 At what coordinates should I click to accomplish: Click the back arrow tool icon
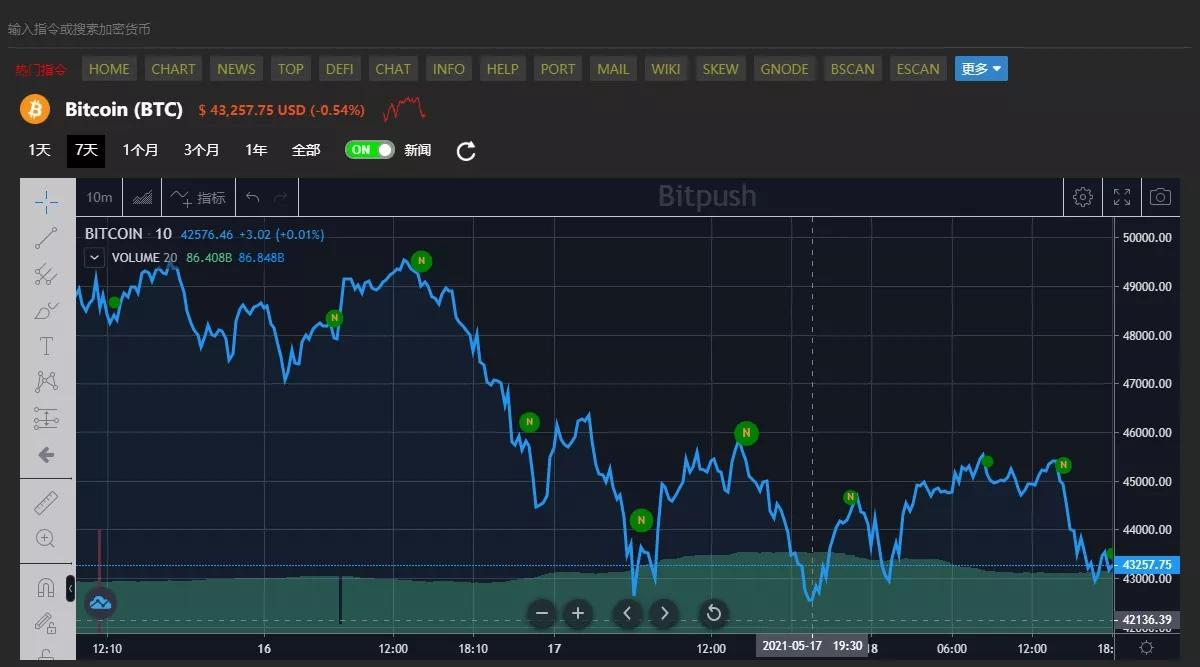coord(46,455)
